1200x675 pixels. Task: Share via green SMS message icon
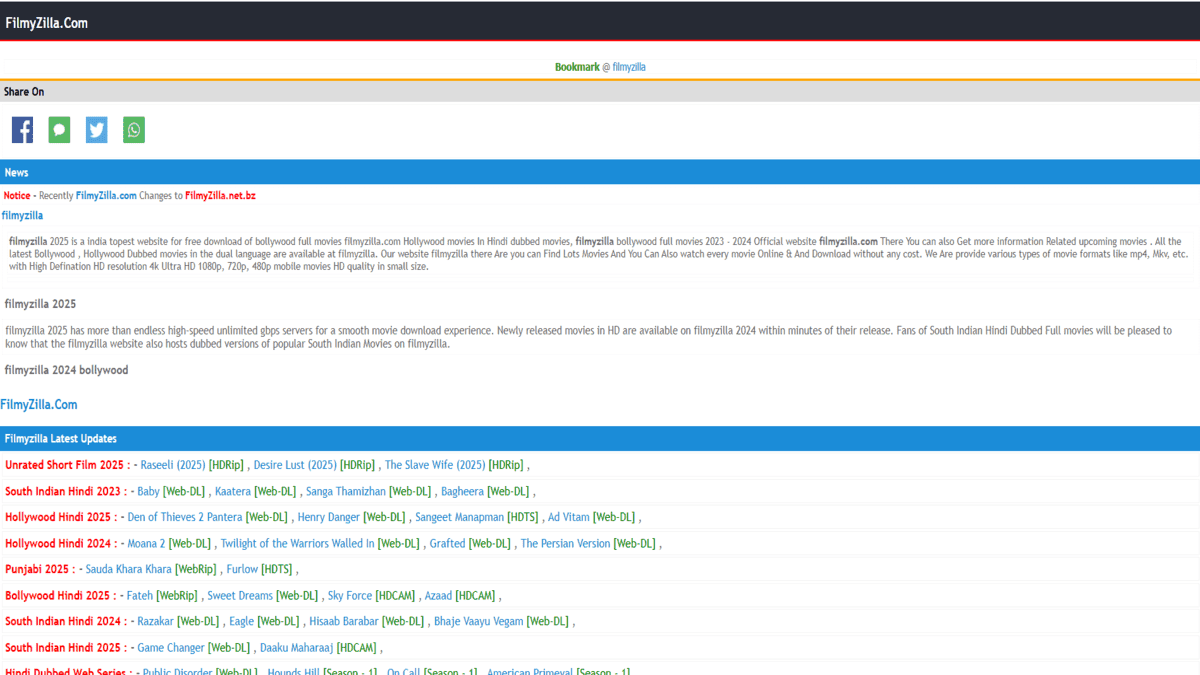point(60,130)
